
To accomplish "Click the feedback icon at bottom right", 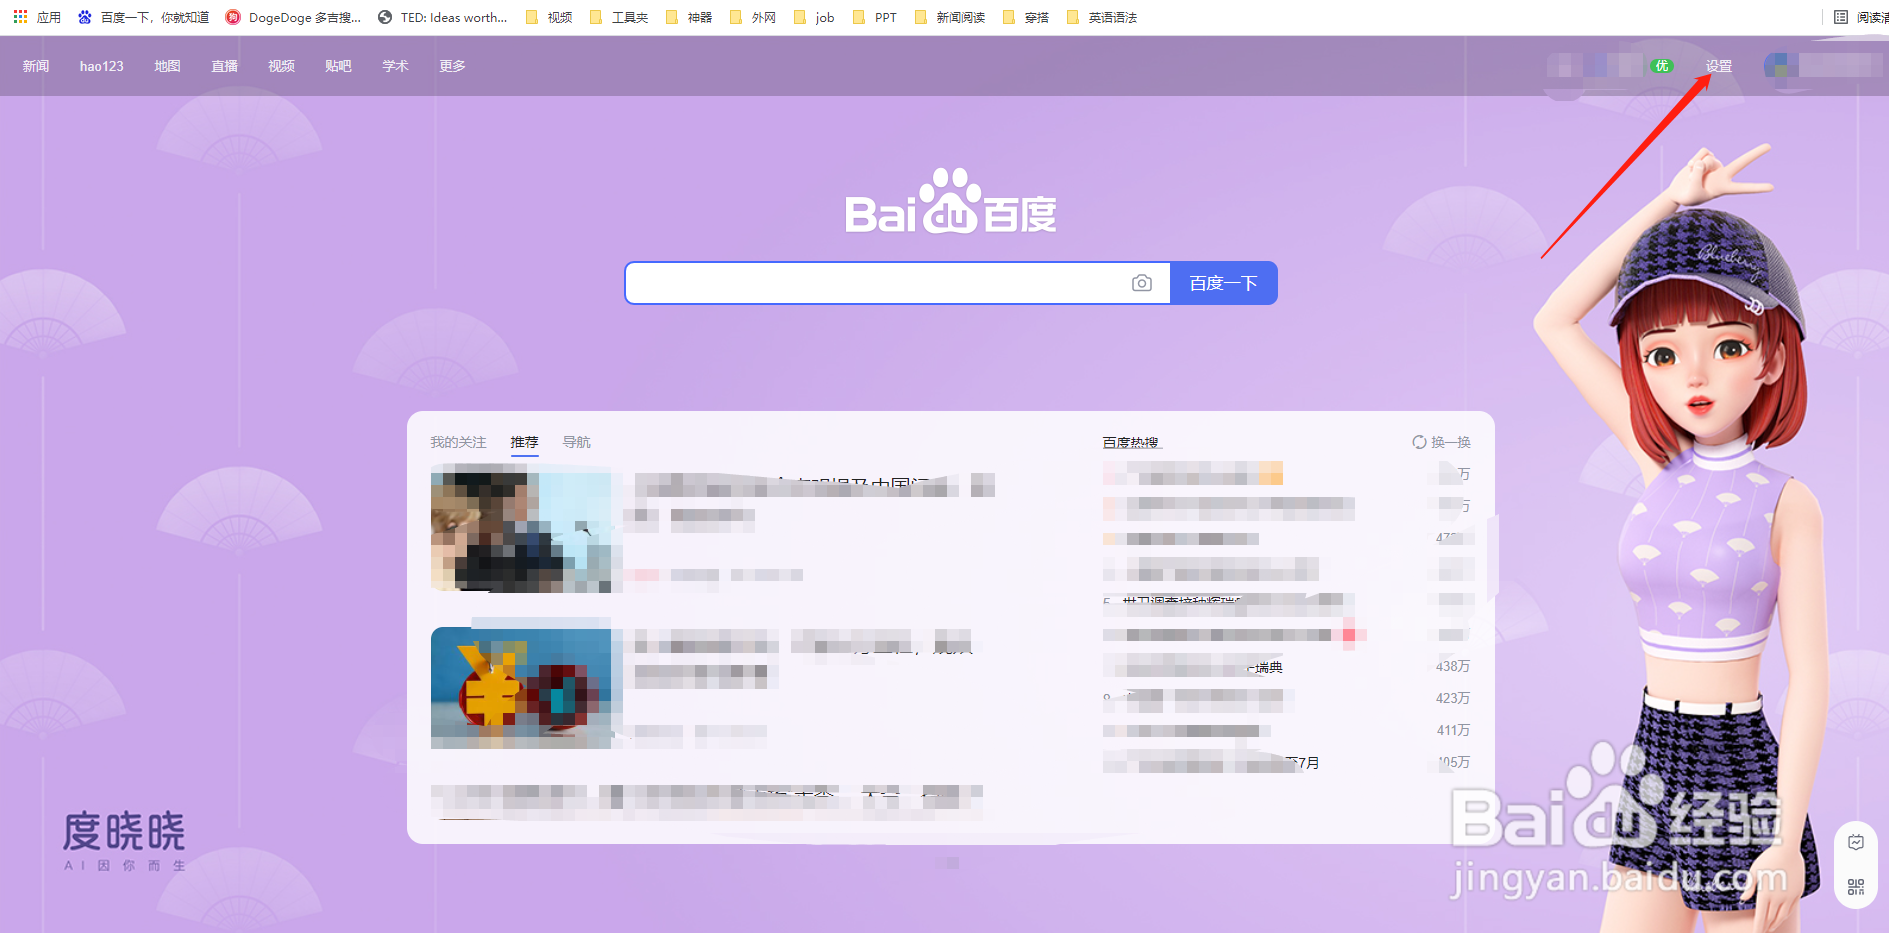I will tap(1856, 843).
